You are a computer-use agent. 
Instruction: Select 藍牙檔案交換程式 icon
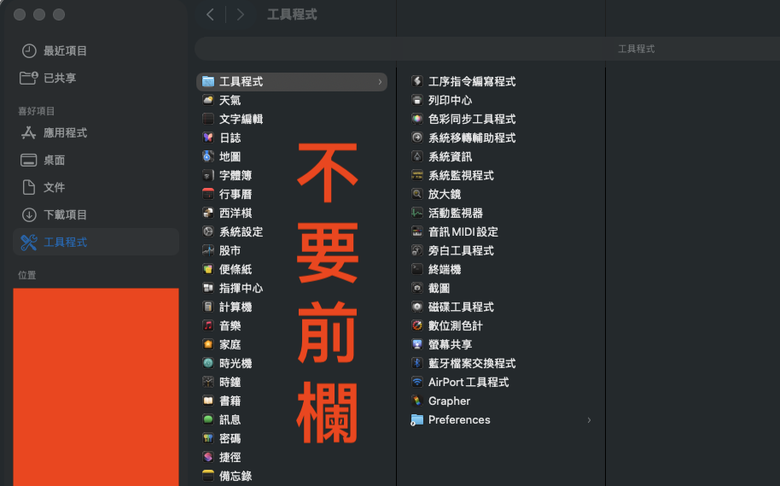tap(417, 363)
